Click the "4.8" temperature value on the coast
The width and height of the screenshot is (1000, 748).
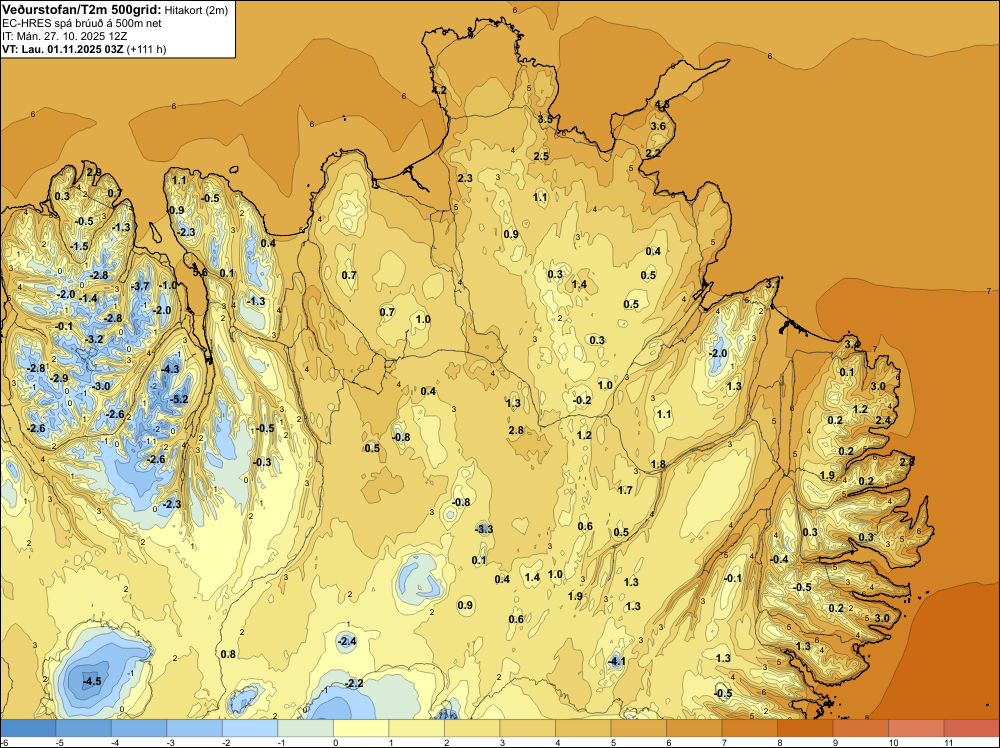pyautogui.click(x=662, y=104)
